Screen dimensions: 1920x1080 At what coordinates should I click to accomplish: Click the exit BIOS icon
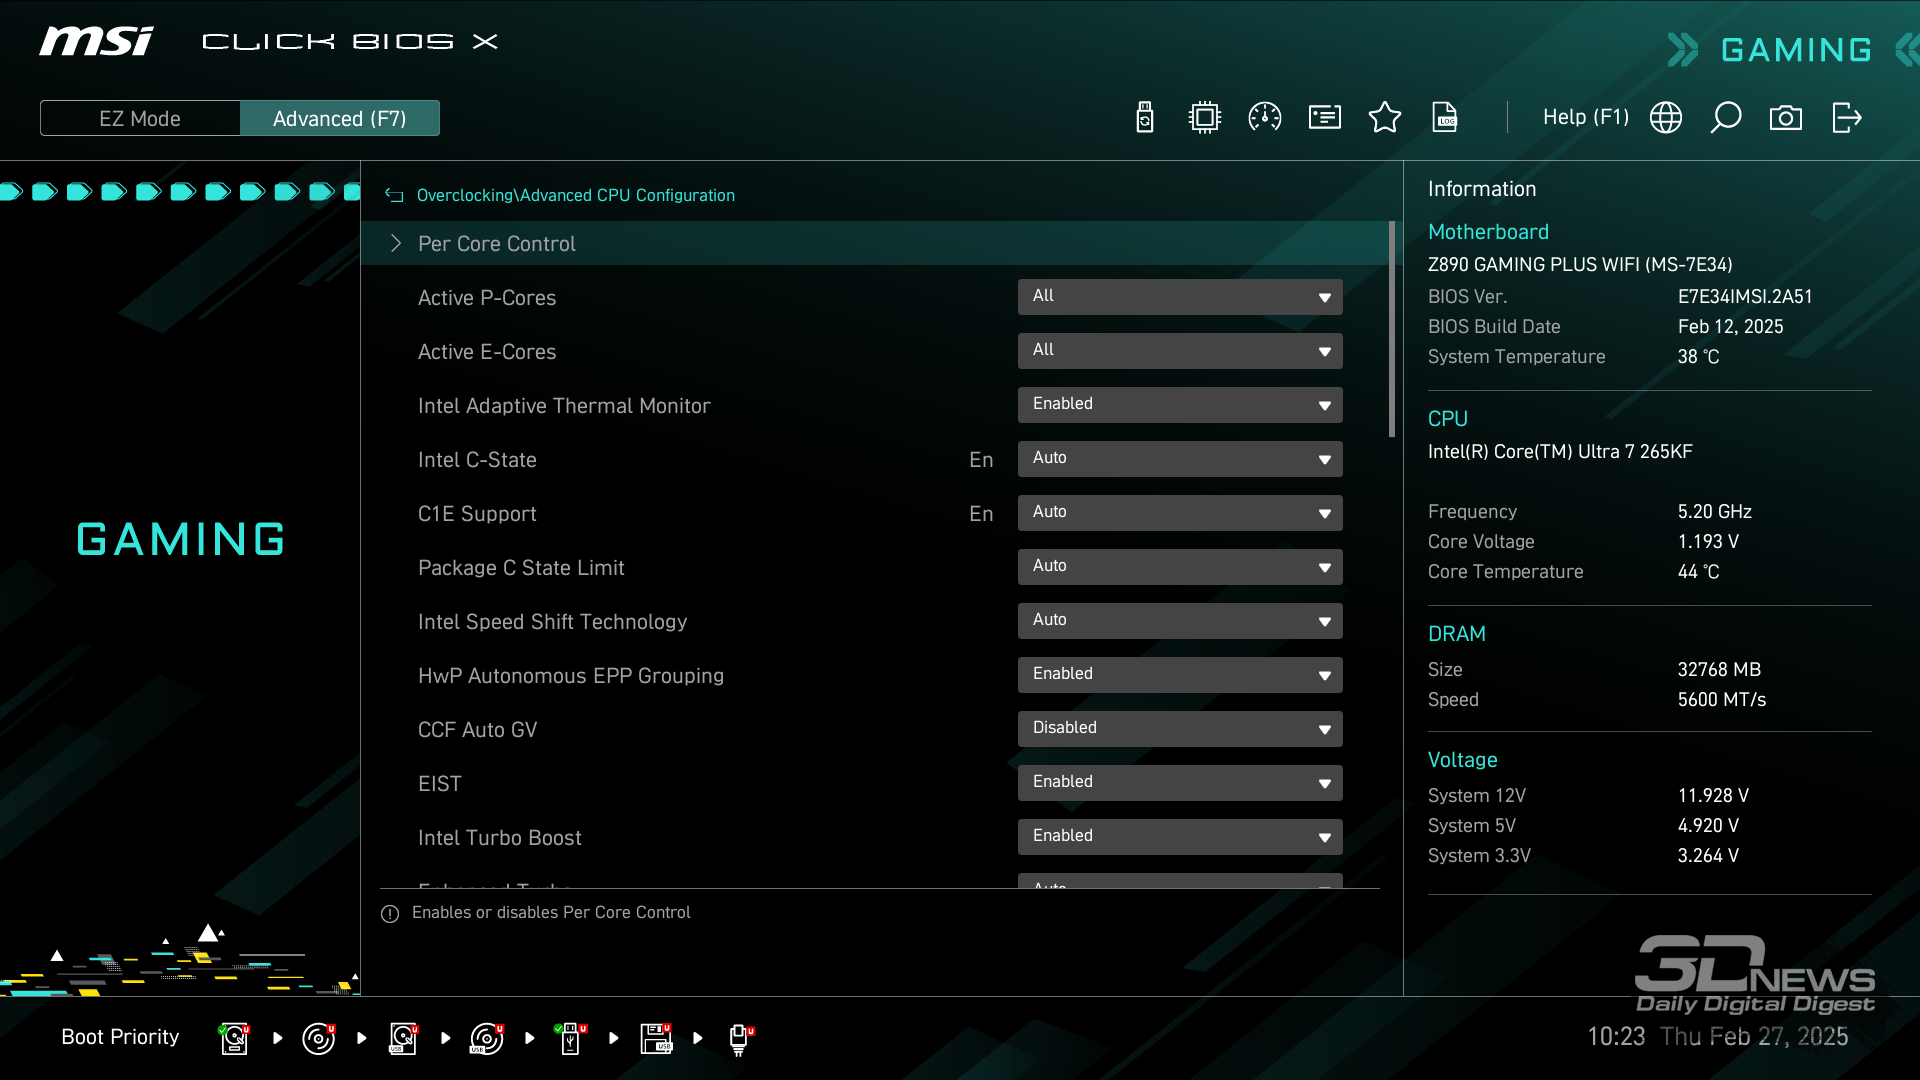[1846, 118]
